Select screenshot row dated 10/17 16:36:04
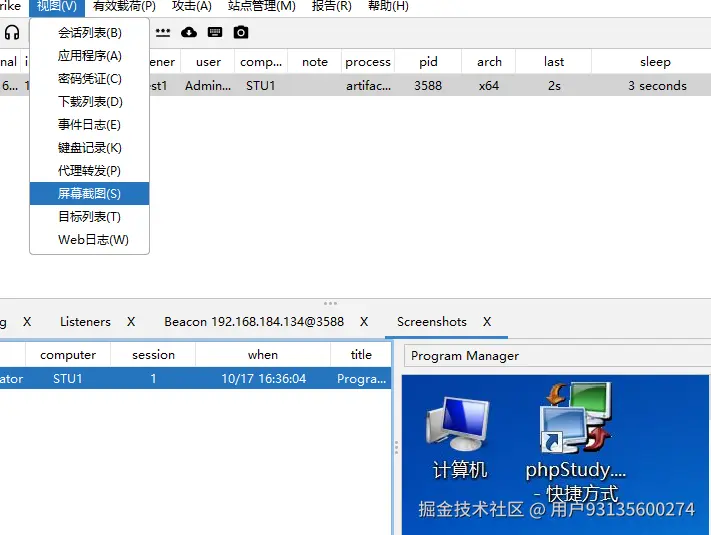This screenshot has width=711, height=535. (x=195, y=378)
